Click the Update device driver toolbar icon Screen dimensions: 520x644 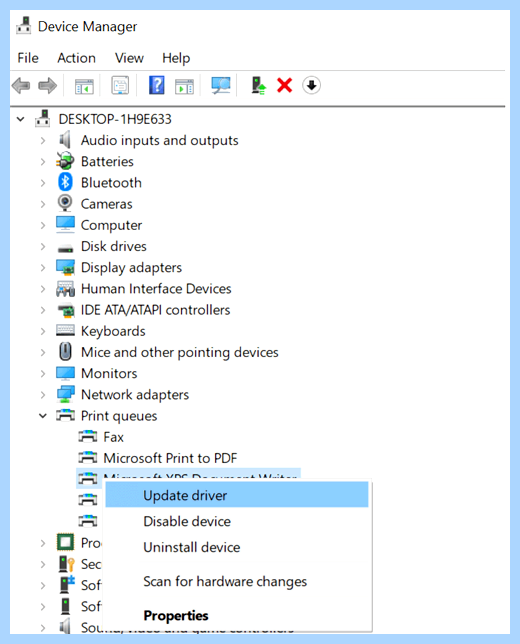(258, 85)
